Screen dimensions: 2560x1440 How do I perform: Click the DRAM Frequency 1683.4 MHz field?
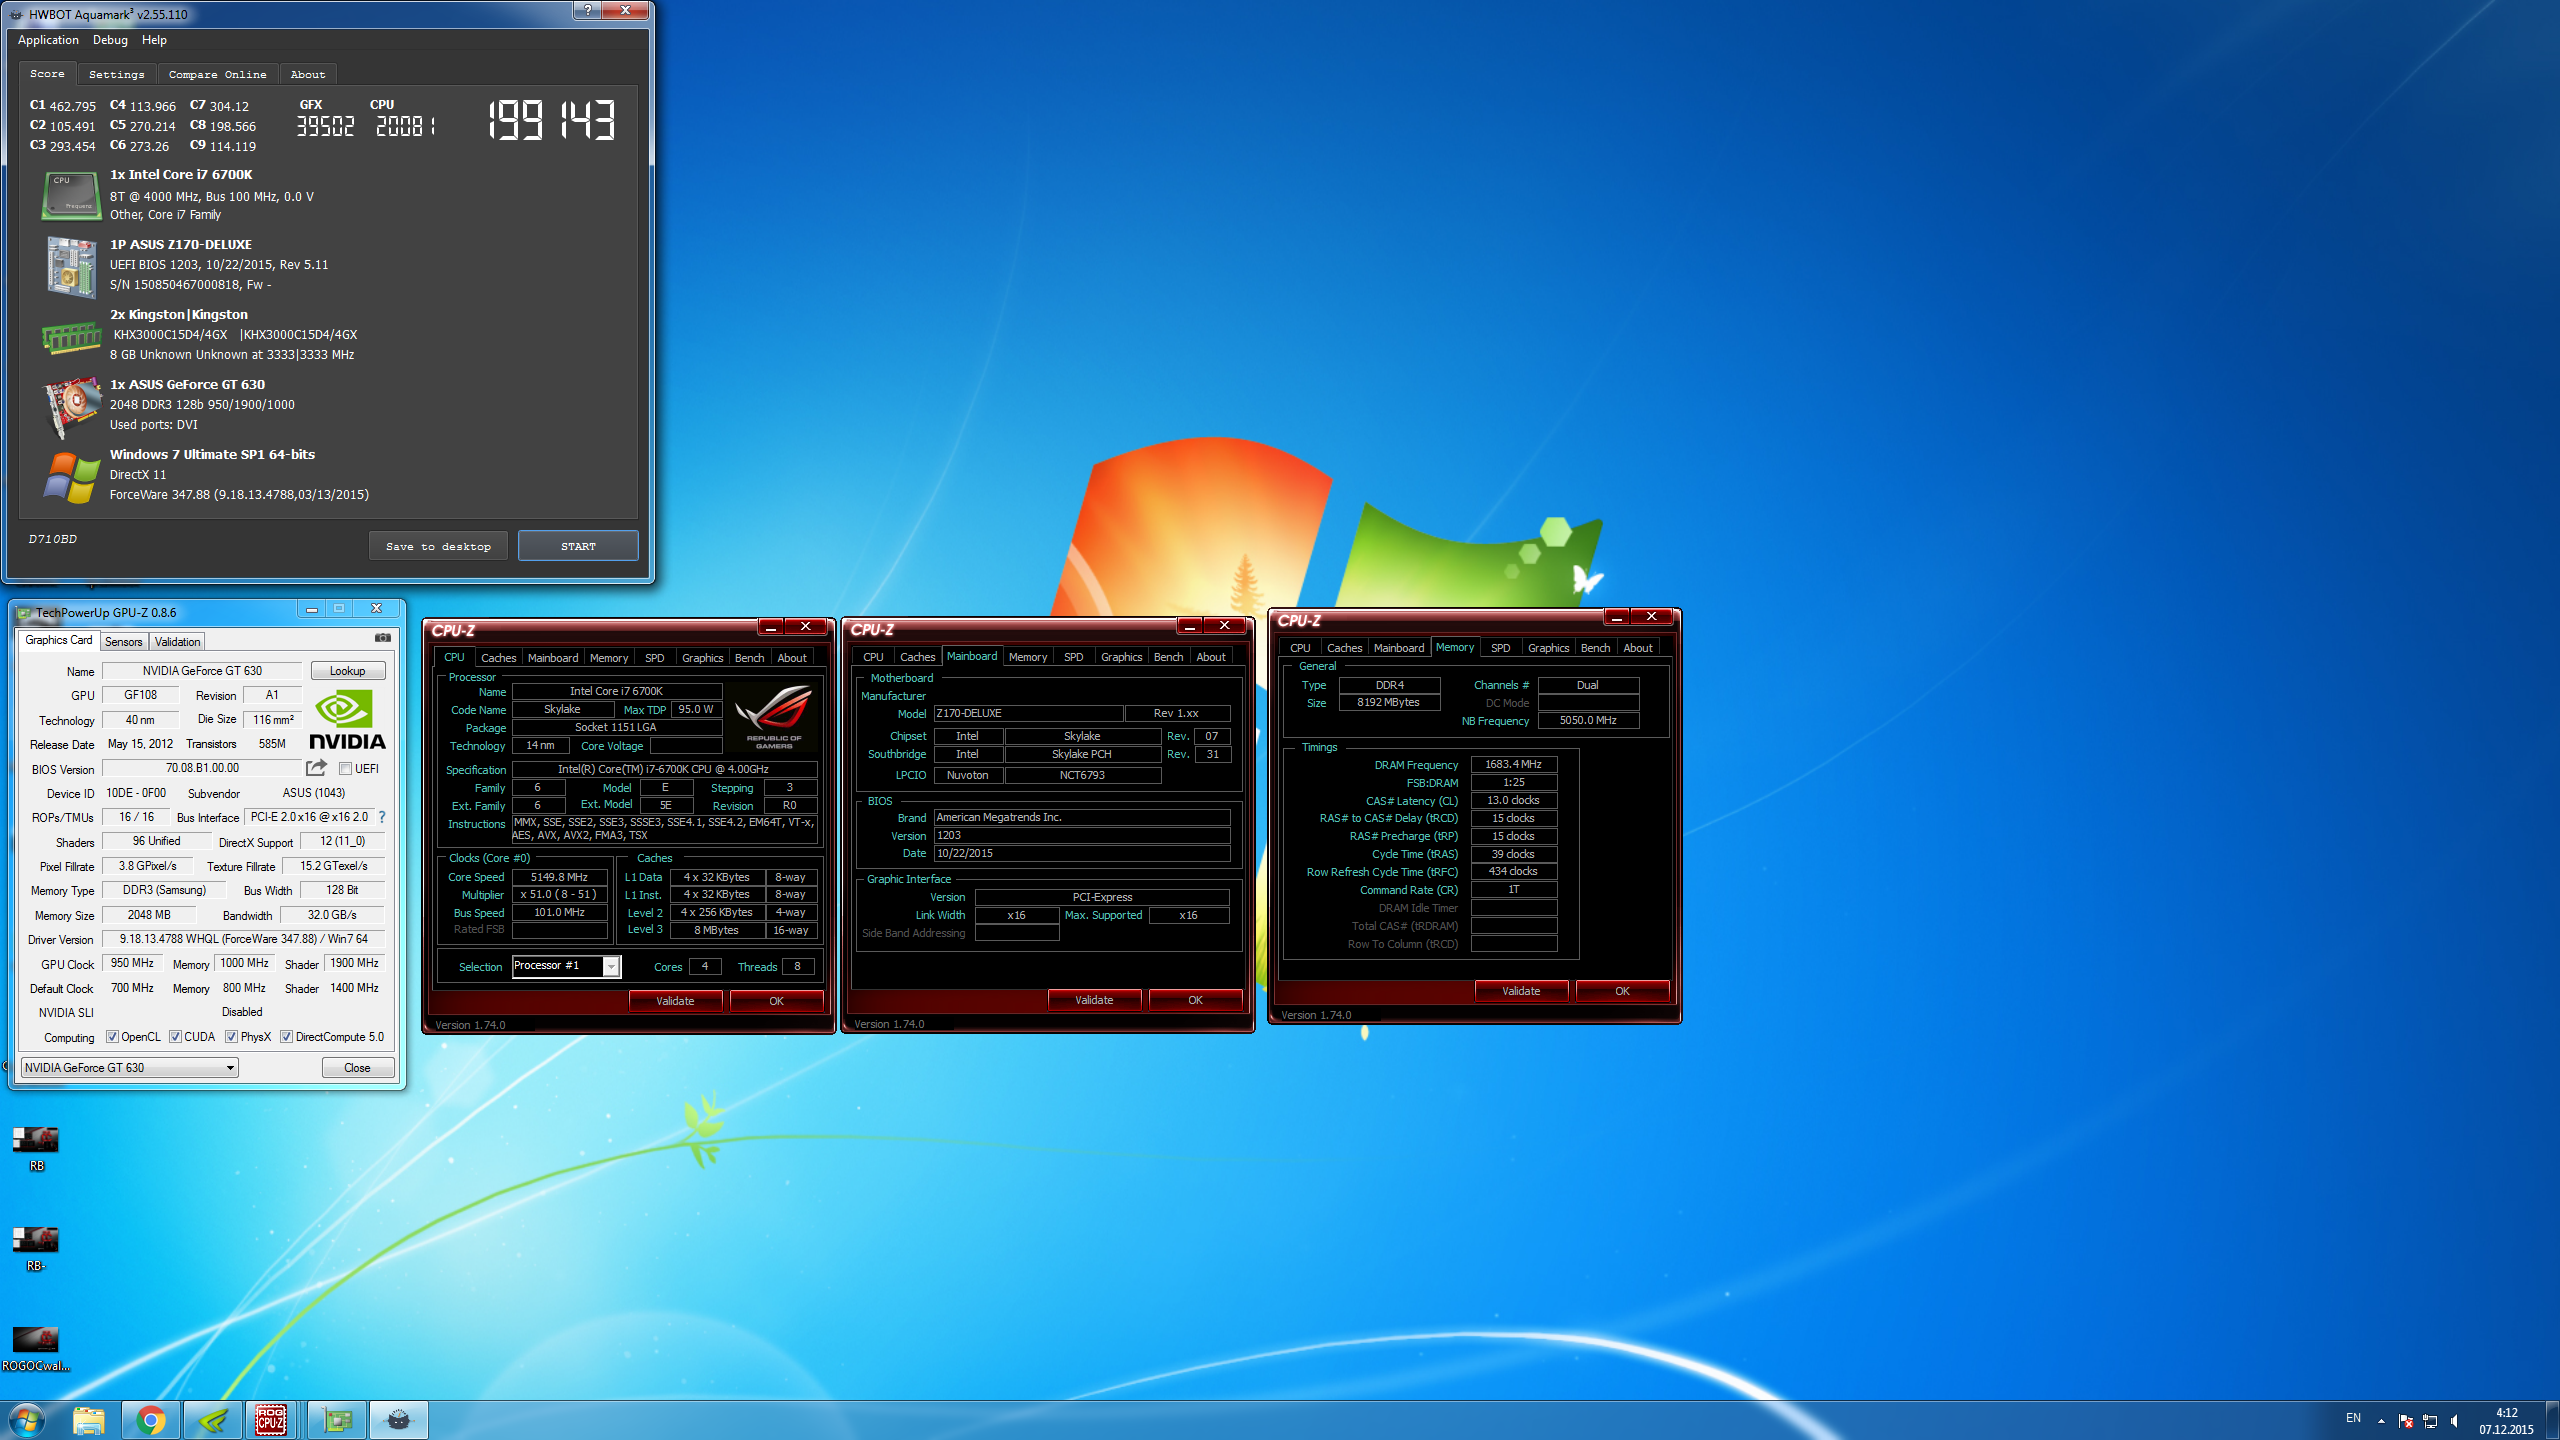[x=1513, y=763]
